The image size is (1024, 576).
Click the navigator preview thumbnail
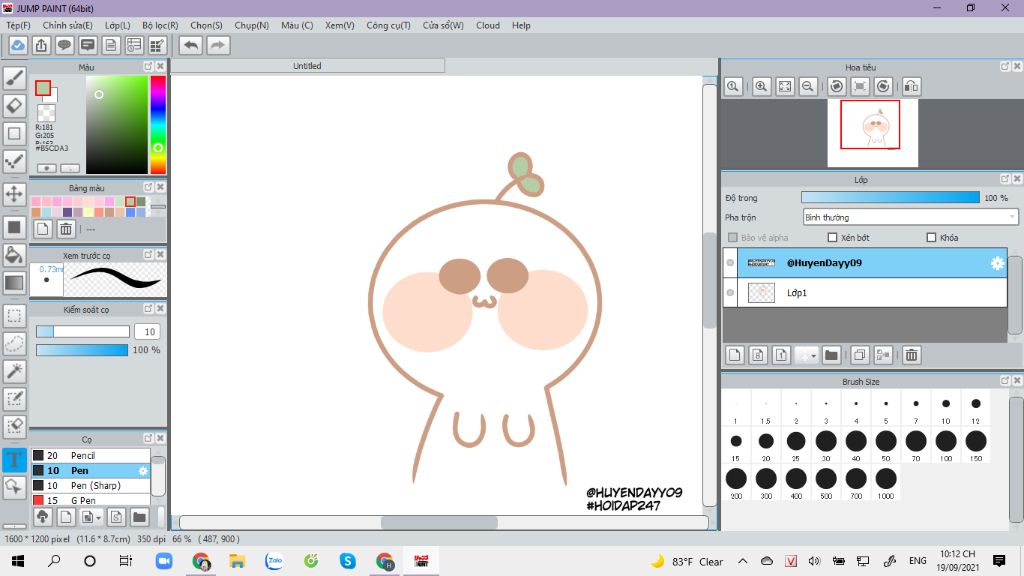(x=872, y=133)
